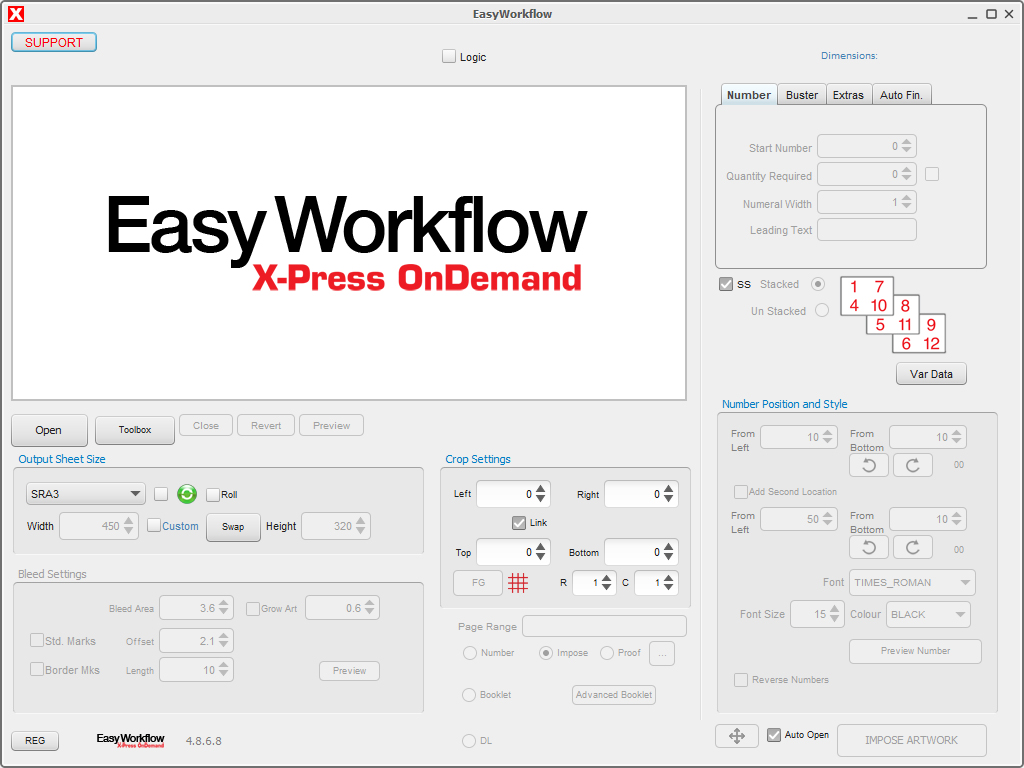Enable the Roll checkbox

[212, 495]
